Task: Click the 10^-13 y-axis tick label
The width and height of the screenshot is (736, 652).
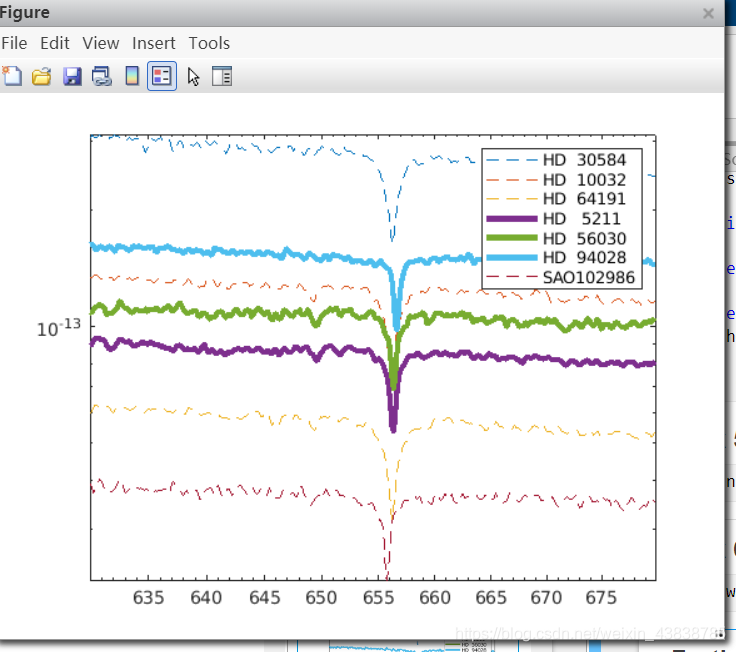Action: 59,329
